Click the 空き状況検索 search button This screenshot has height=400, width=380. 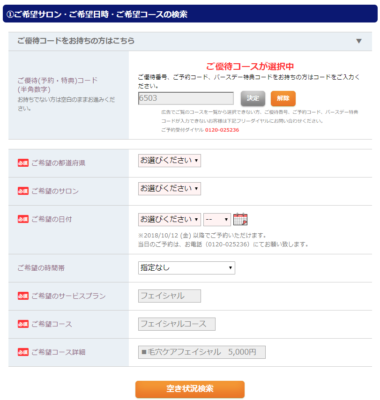point(190,389)
